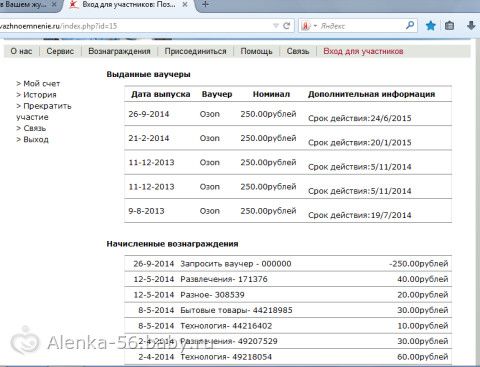Click the '10.00рублей' reward amount

click(x=423, y=326)
